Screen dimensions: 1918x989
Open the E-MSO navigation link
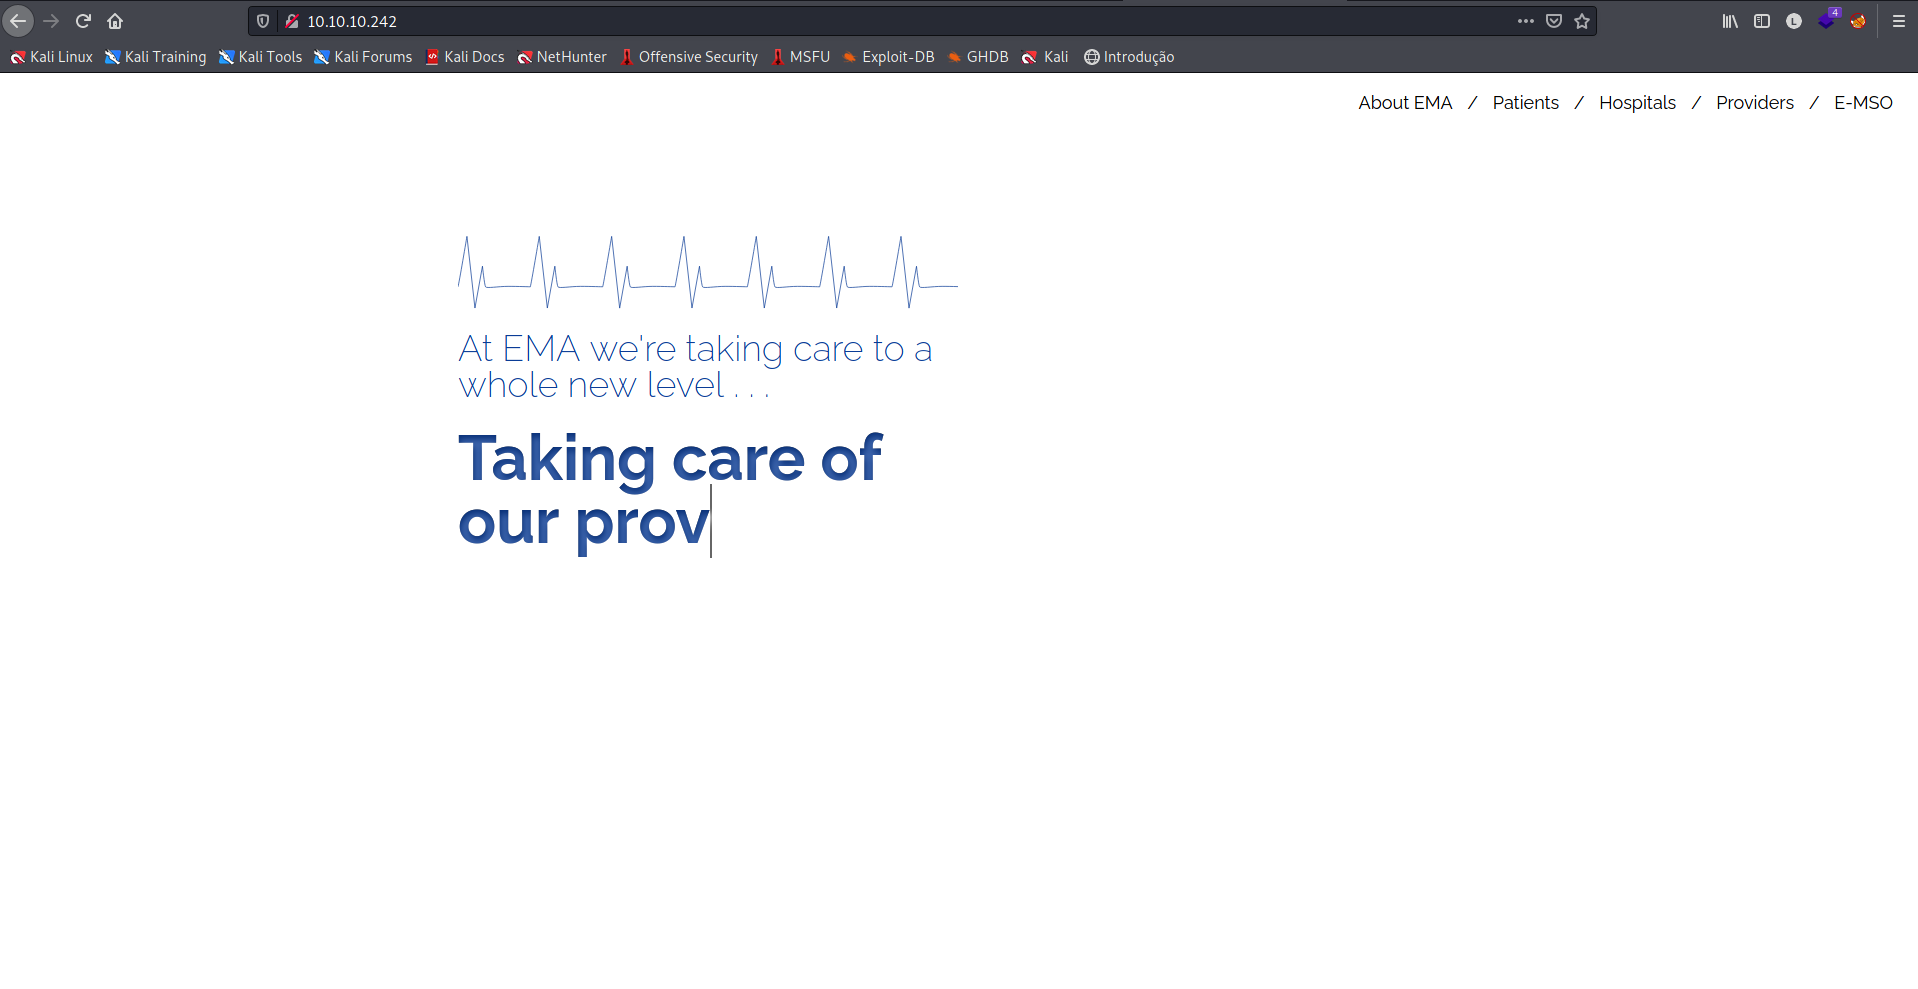(1863, 103)
